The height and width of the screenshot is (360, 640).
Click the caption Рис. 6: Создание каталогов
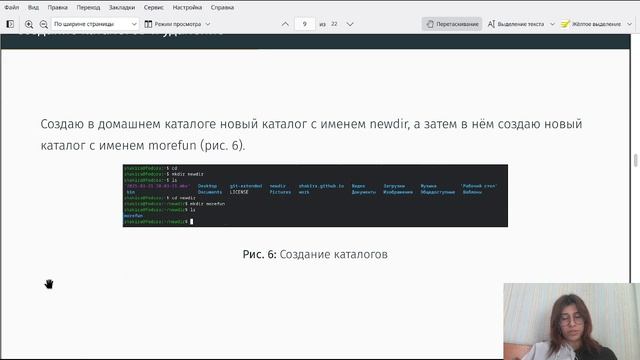click(315, 254)
